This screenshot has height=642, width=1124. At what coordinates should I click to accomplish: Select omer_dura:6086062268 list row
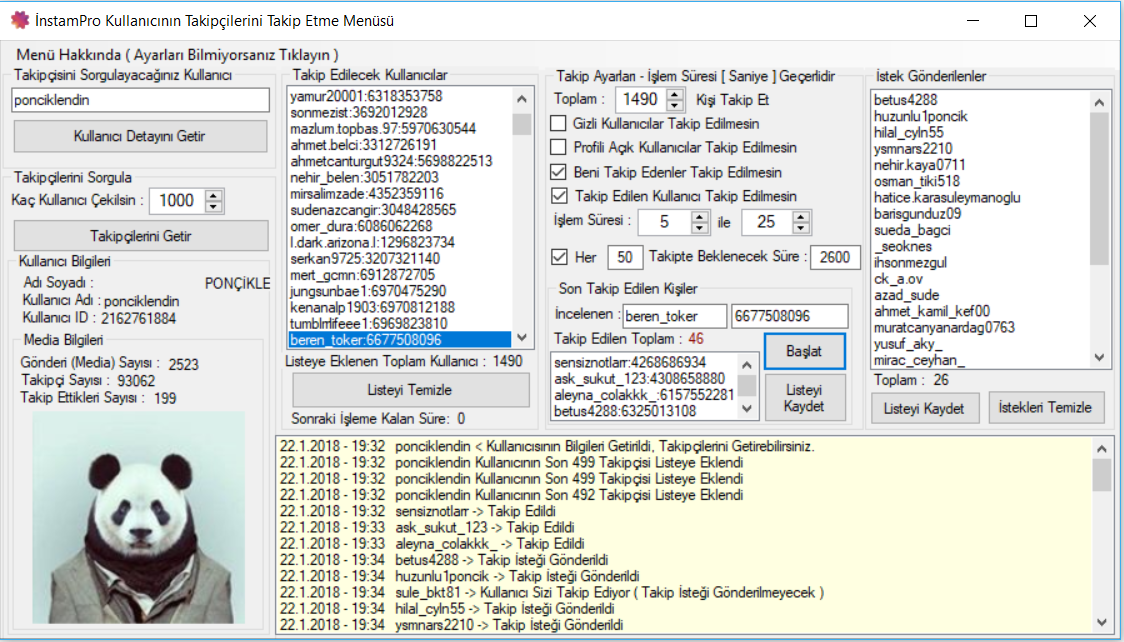[x=400, y=226]
